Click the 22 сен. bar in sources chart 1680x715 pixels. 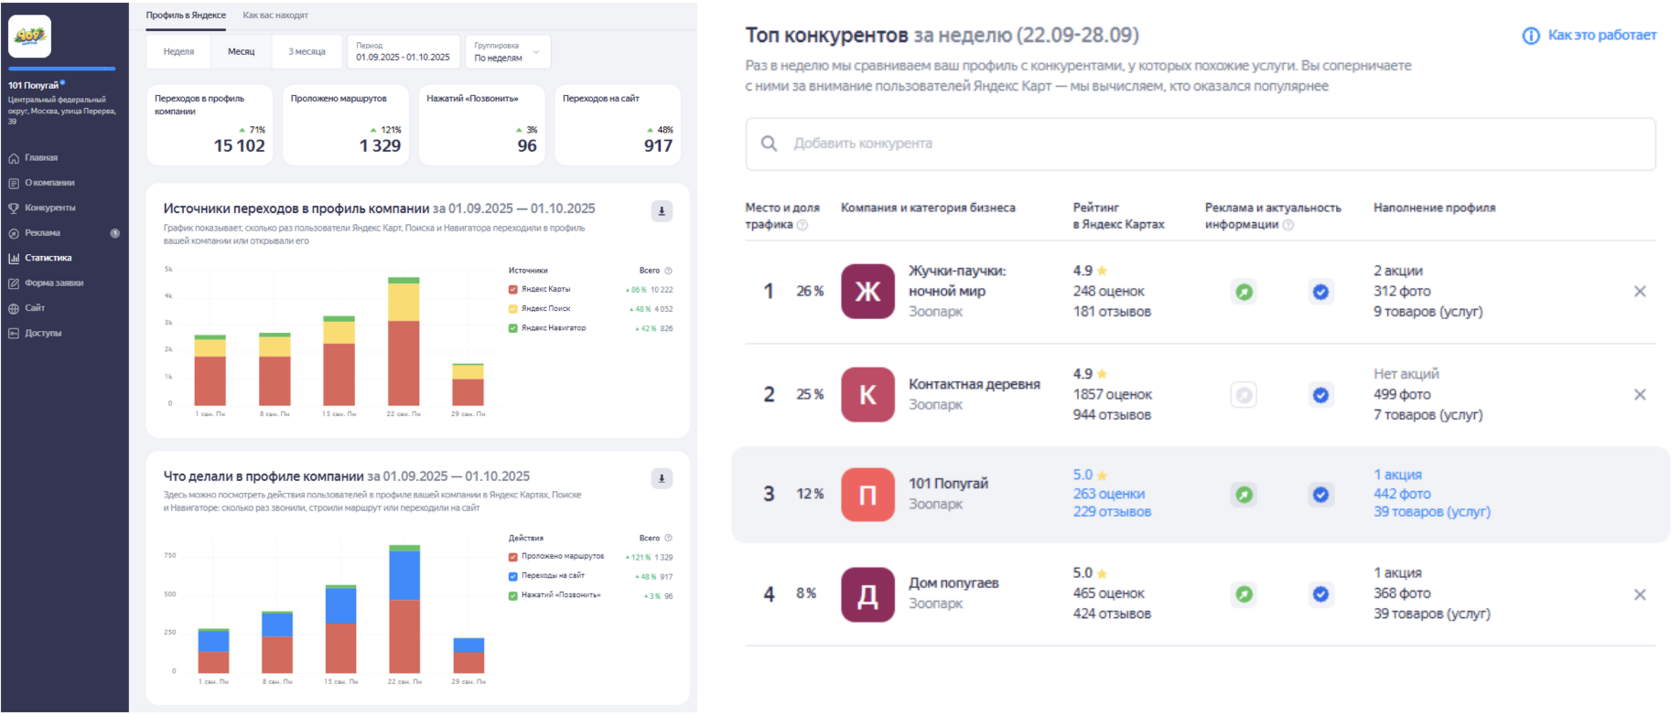(403, 341)
